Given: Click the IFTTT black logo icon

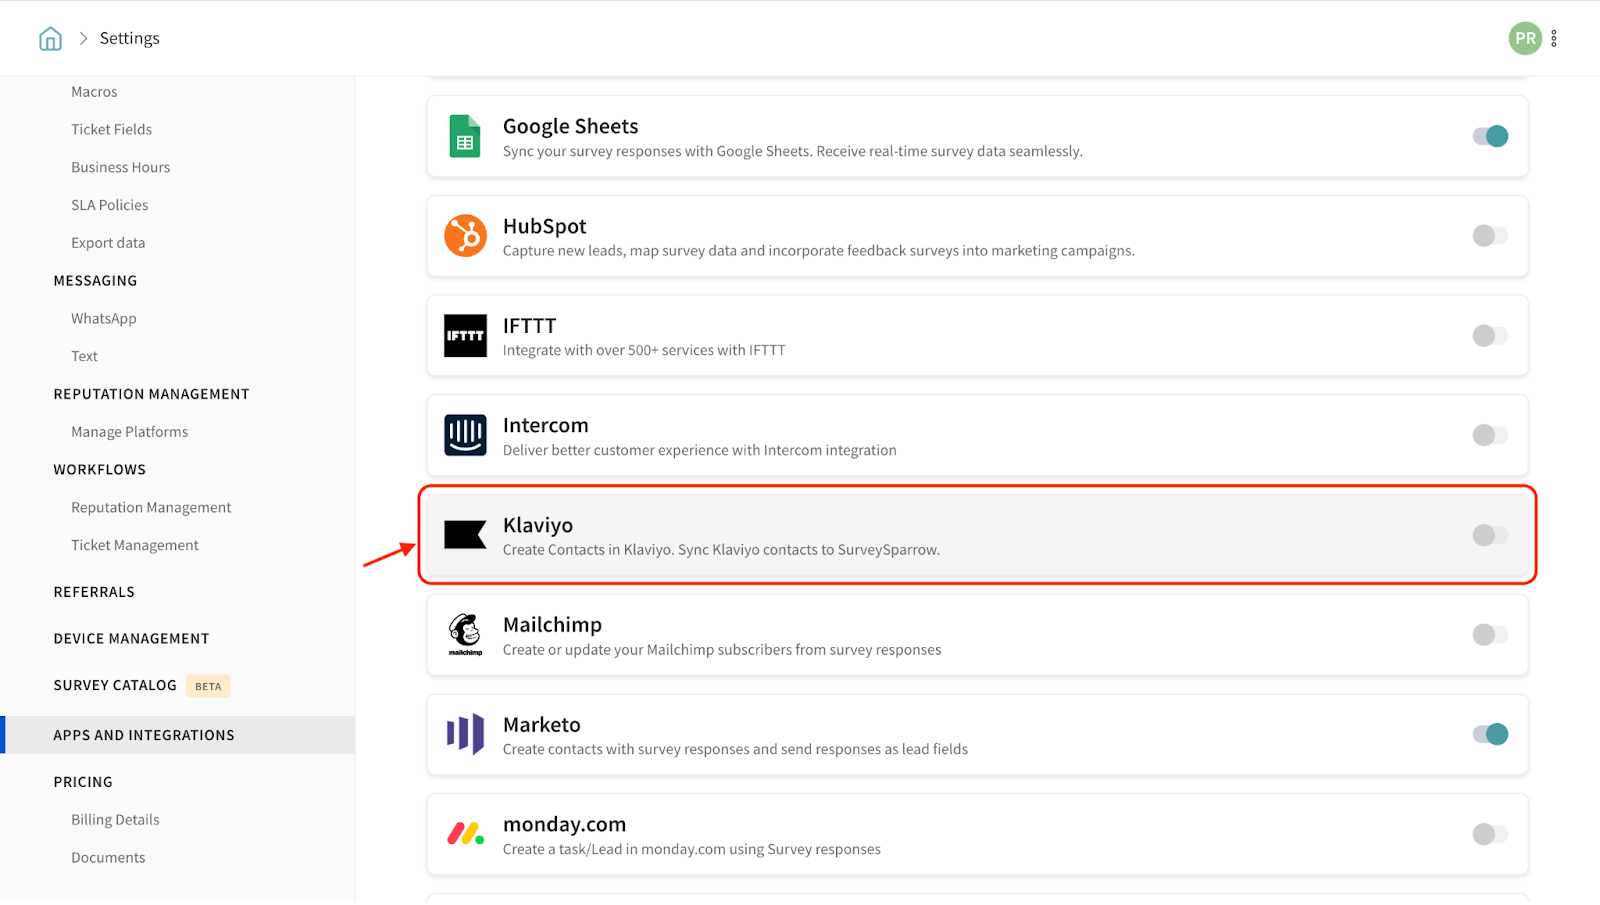Looking at the screenshot, I should point(465,336).
